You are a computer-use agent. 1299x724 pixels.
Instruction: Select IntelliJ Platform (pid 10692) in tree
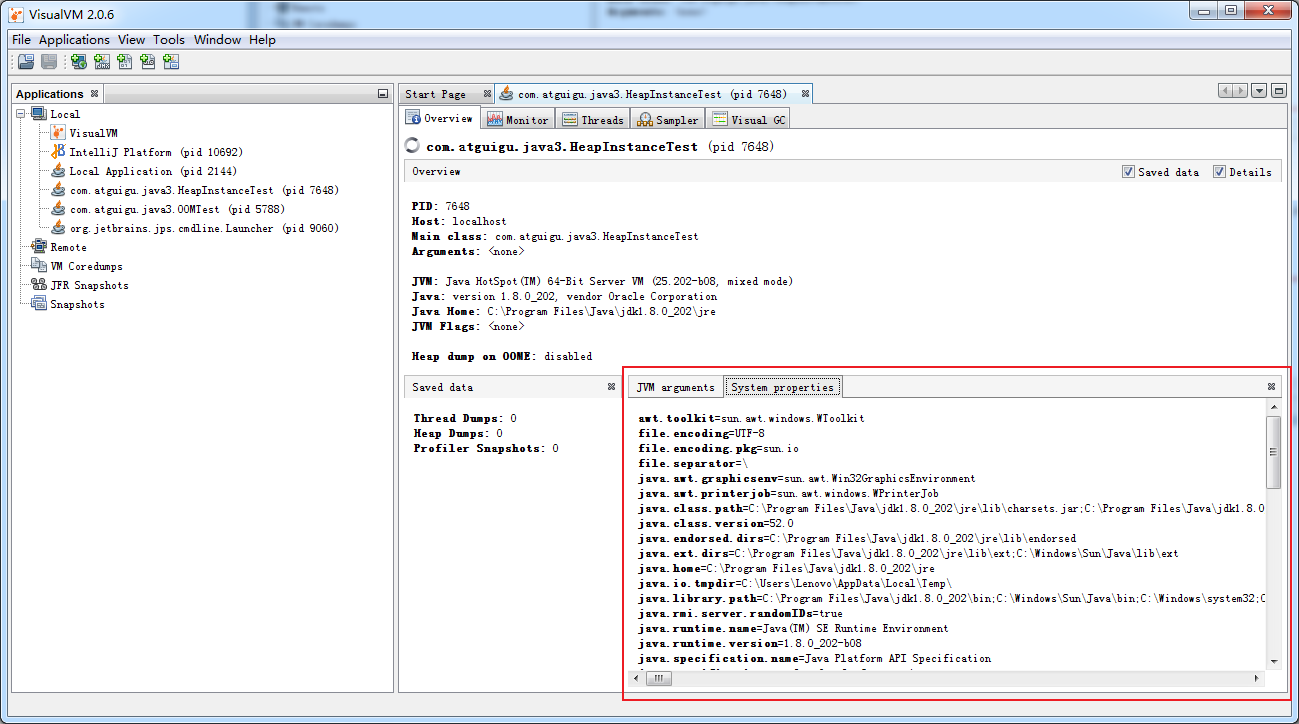[156, 152]
